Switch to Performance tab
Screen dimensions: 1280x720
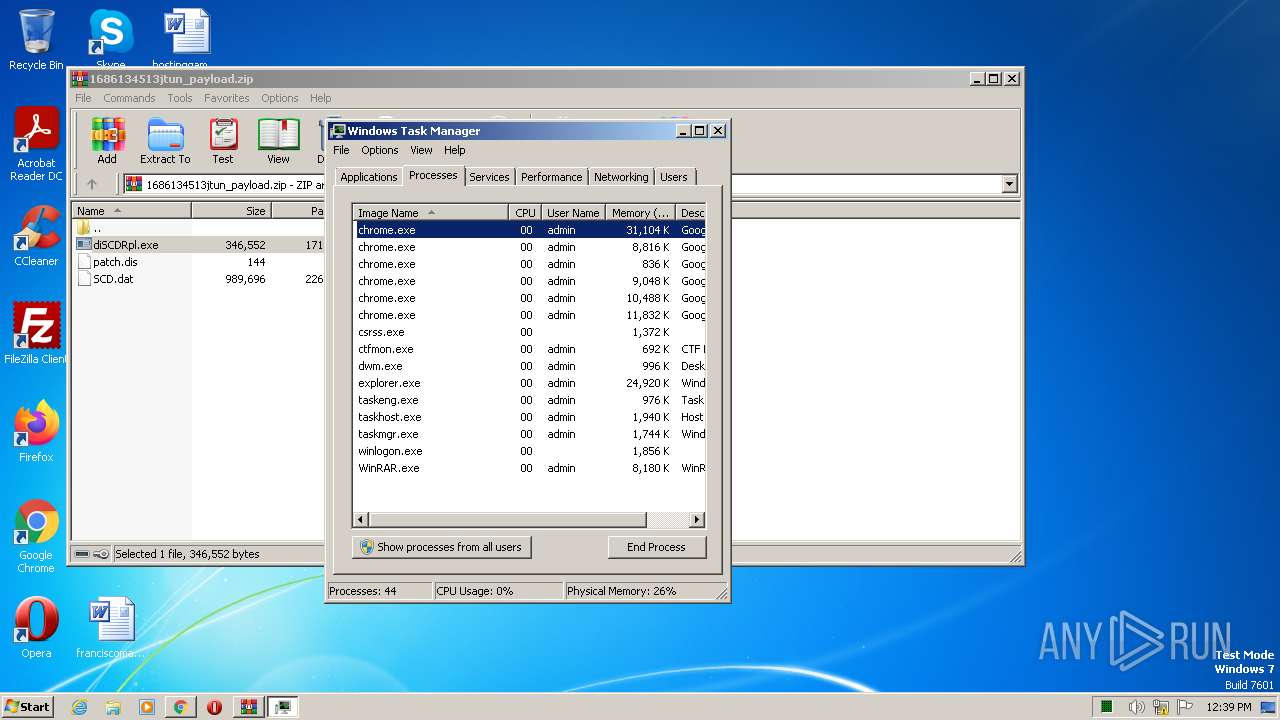(x=551, y=177)
